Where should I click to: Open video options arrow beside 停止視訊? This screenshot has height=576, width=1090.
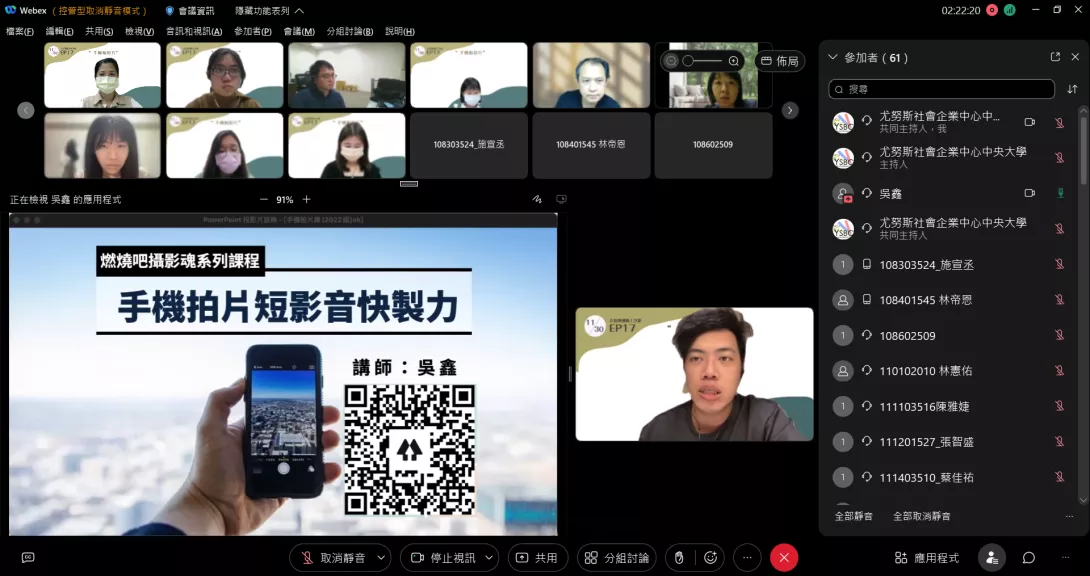point(489,557)
